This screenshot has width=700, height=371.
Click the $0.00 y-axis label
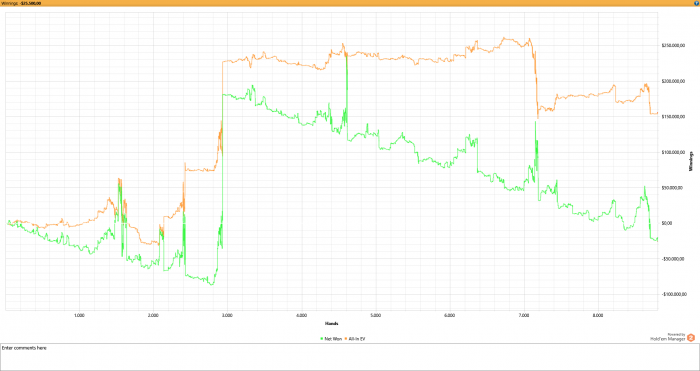point(668,223)
